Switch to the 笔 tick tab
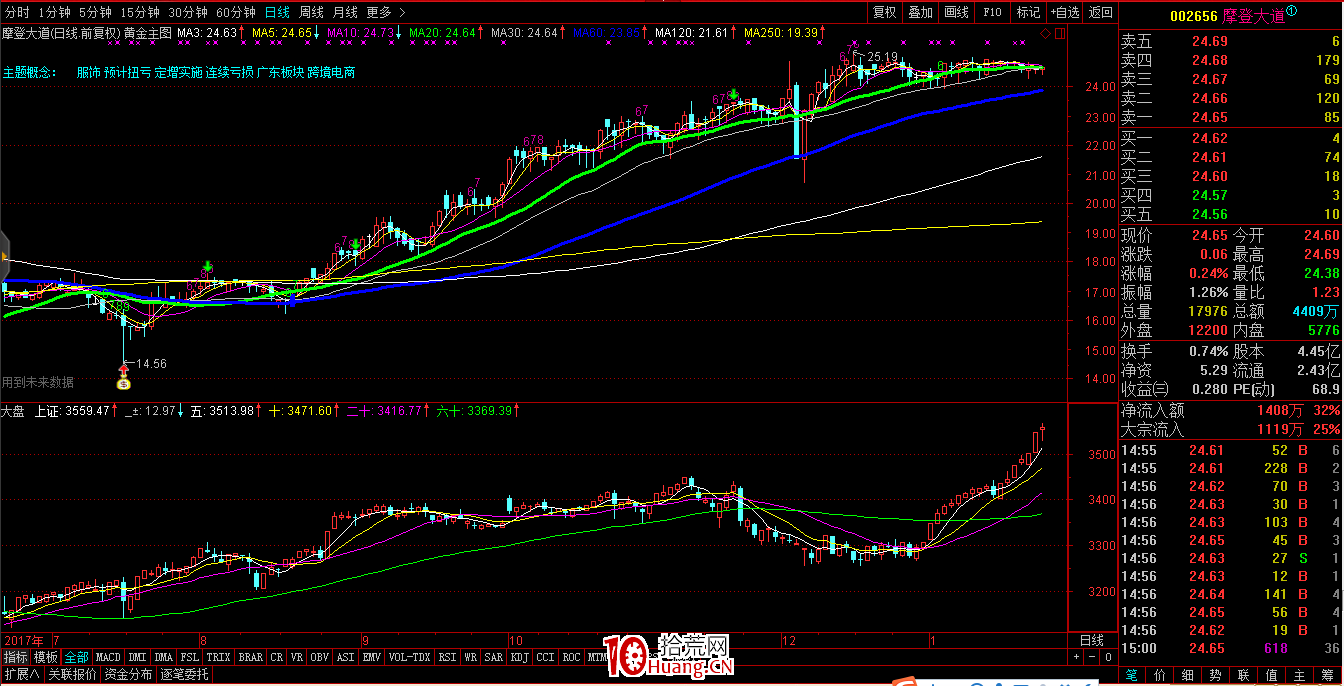 1132,675
